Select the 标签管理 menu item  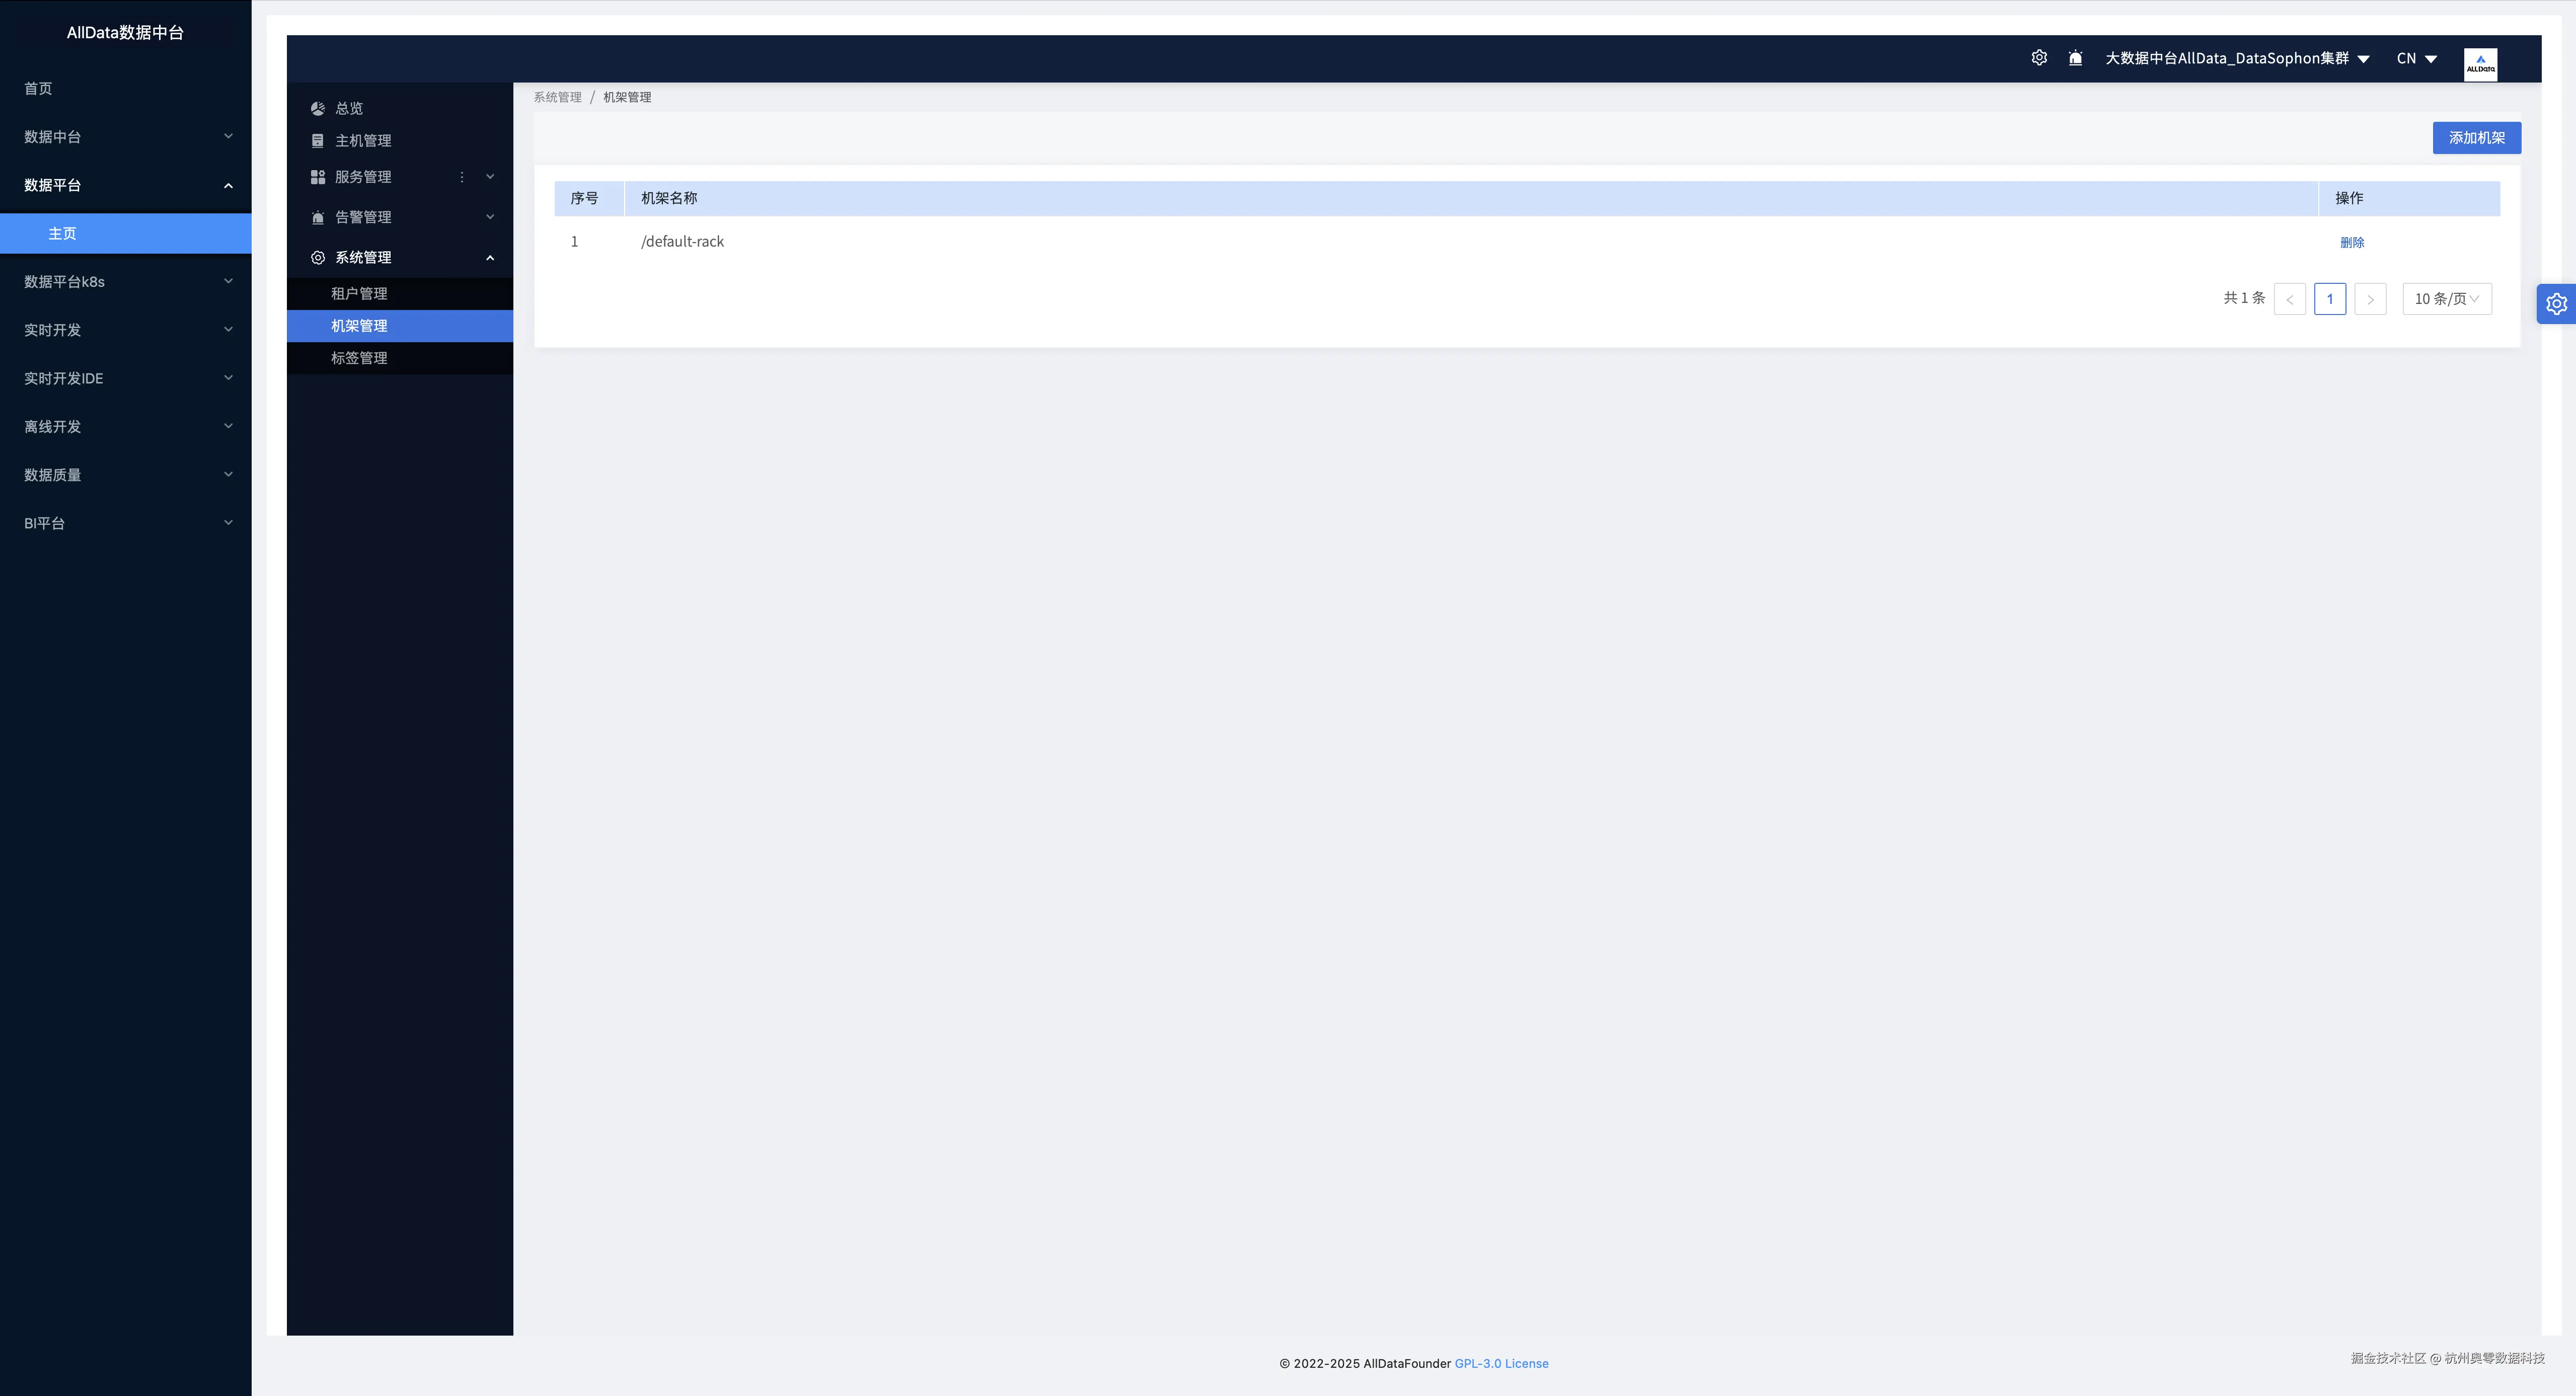[359, 358]
